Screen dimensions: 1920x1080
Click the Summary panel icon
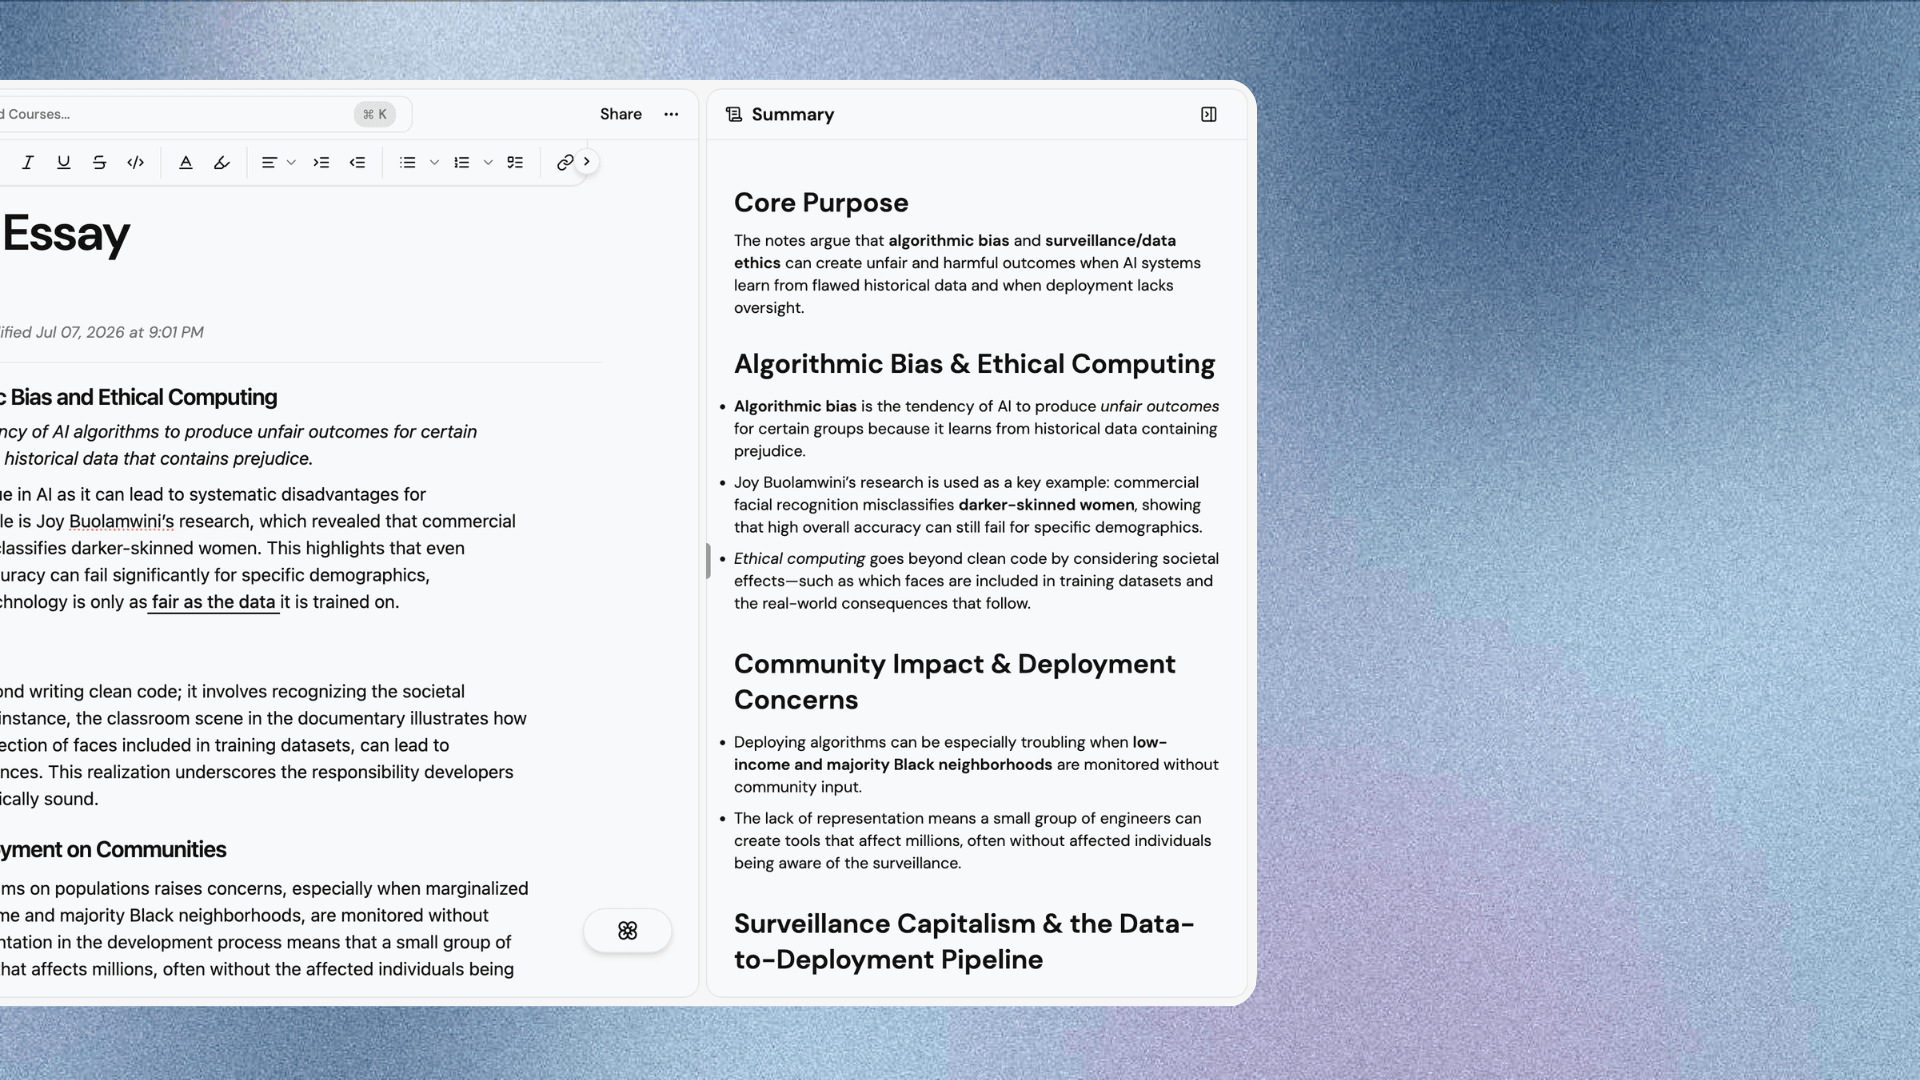coord(734,114)
